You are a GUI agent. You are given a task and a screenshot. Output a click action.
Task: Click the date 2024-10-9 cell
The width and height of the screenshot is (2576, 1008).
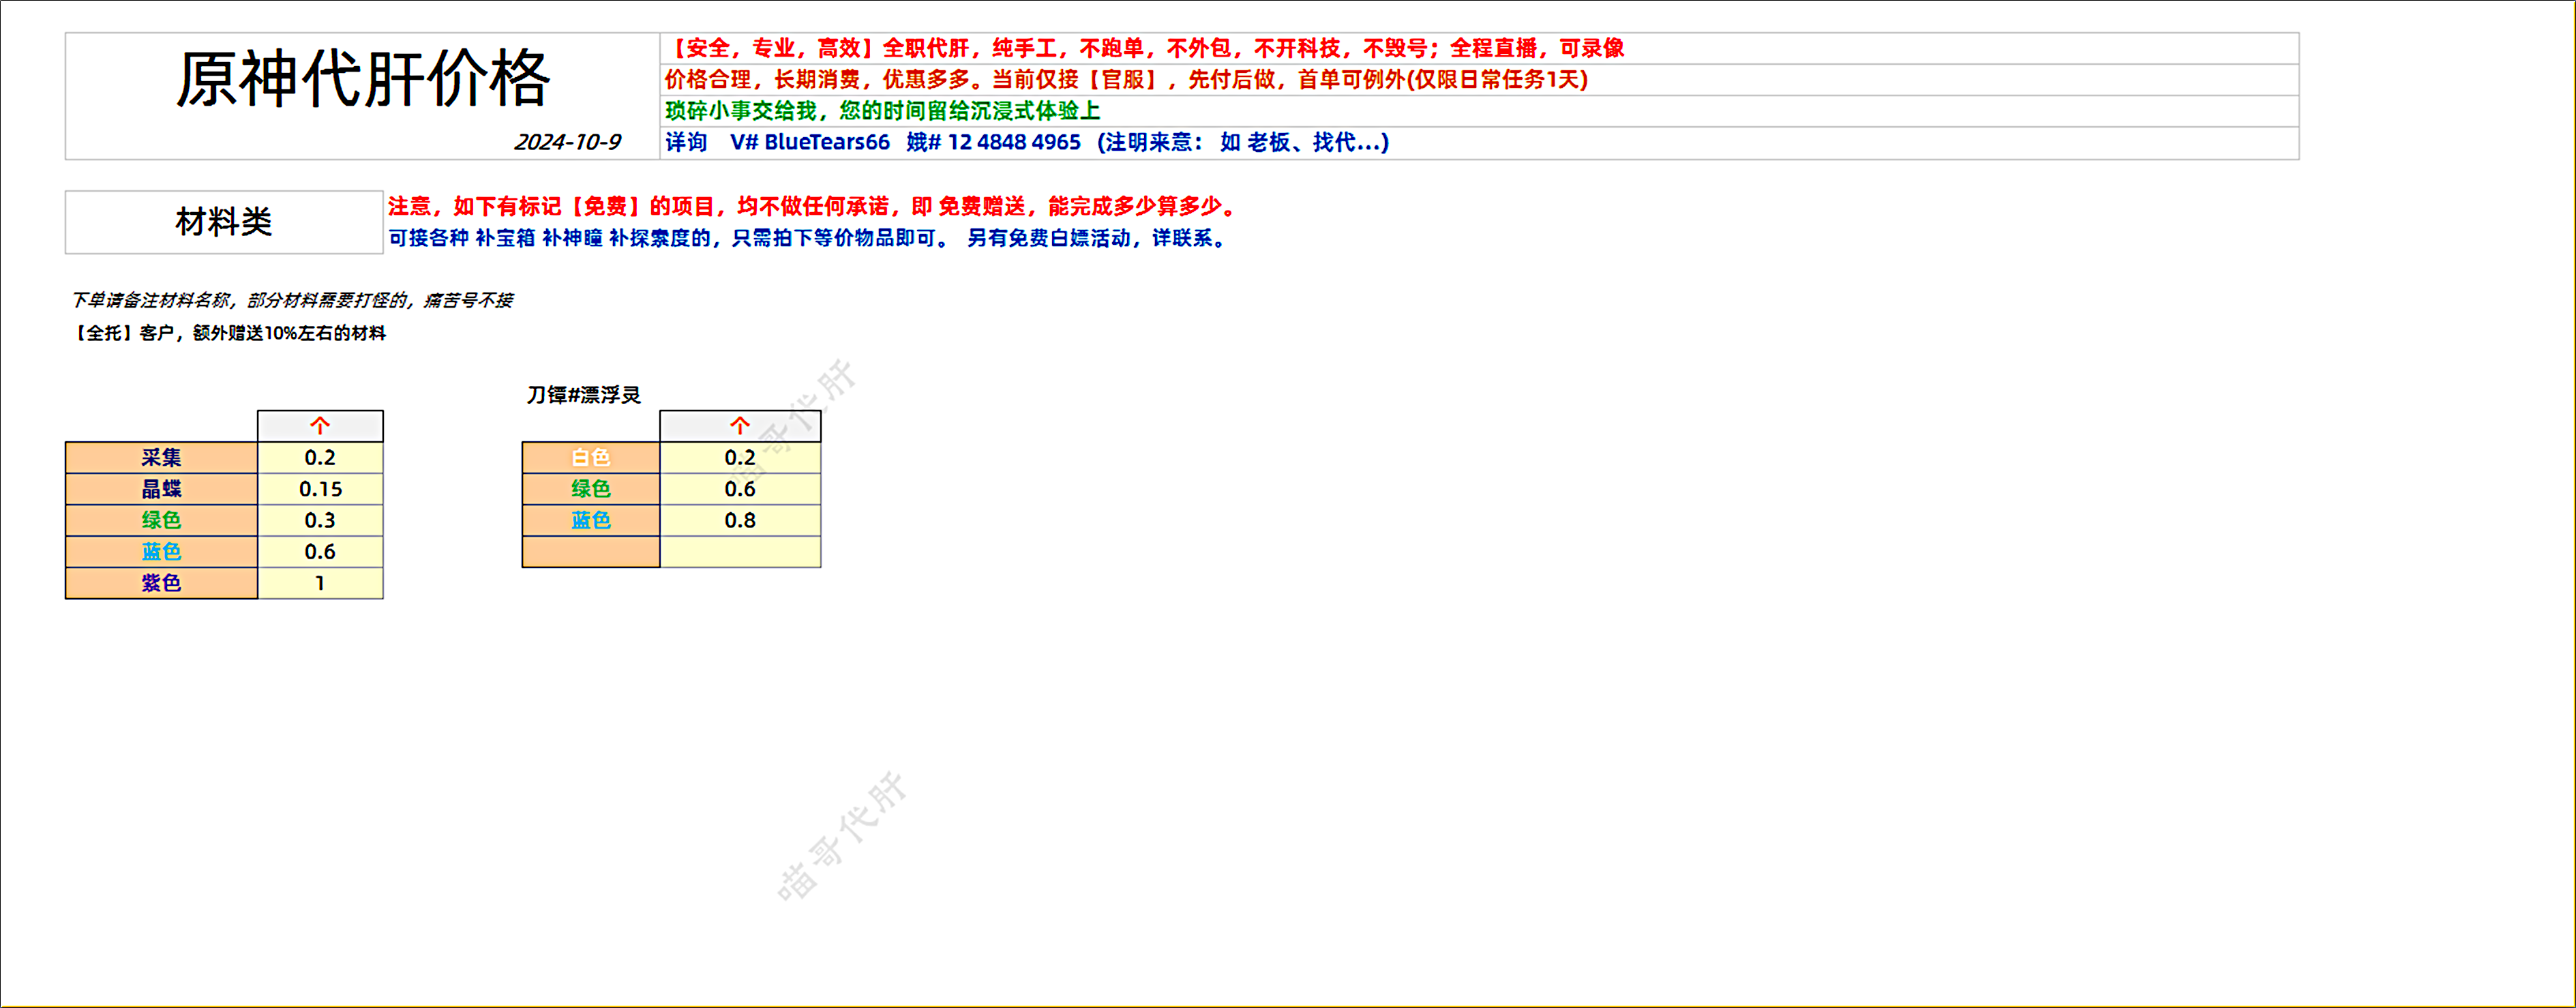click(567, 142)
